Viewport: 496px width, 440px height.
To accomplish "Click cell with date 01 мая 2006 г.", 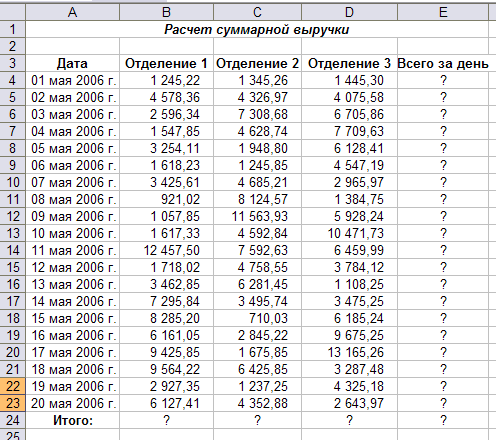I will click(72, 80).
